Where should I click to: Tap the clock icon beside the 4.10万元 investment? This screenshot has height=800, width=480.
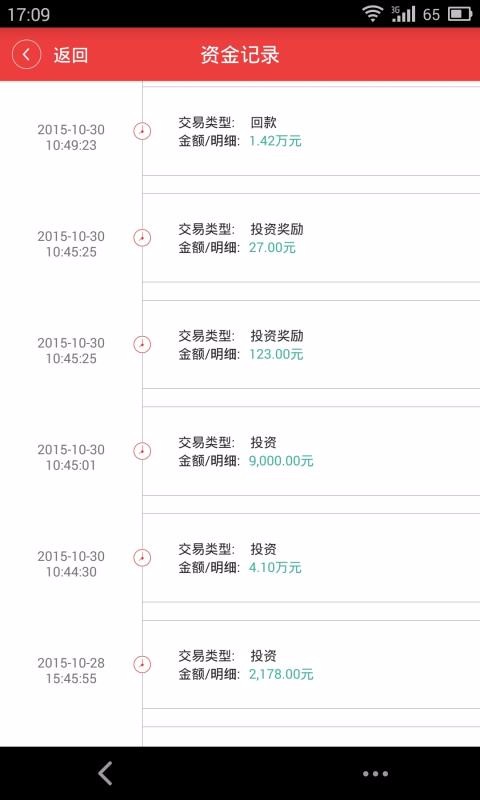(142, 558)
